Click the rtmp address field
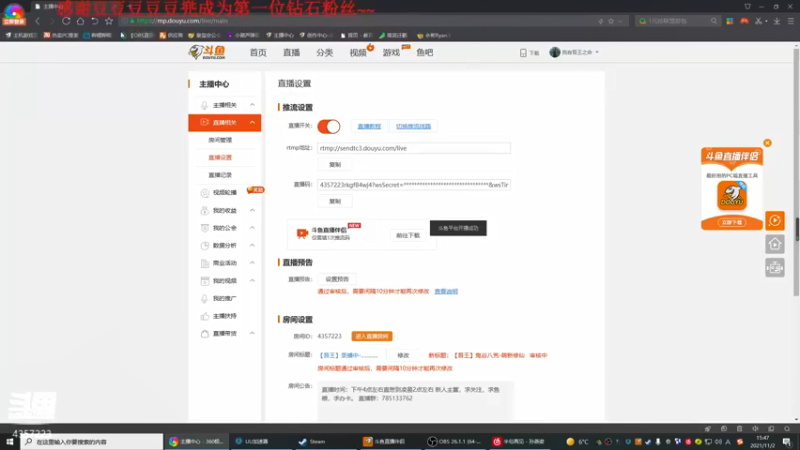 click(x=414, y=148)
